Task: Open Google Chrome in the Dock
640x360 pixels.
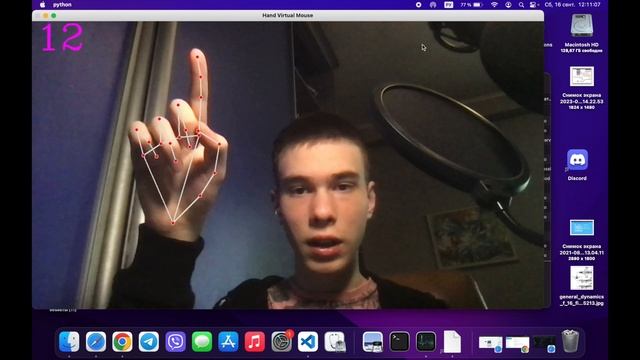Action: 122,341
